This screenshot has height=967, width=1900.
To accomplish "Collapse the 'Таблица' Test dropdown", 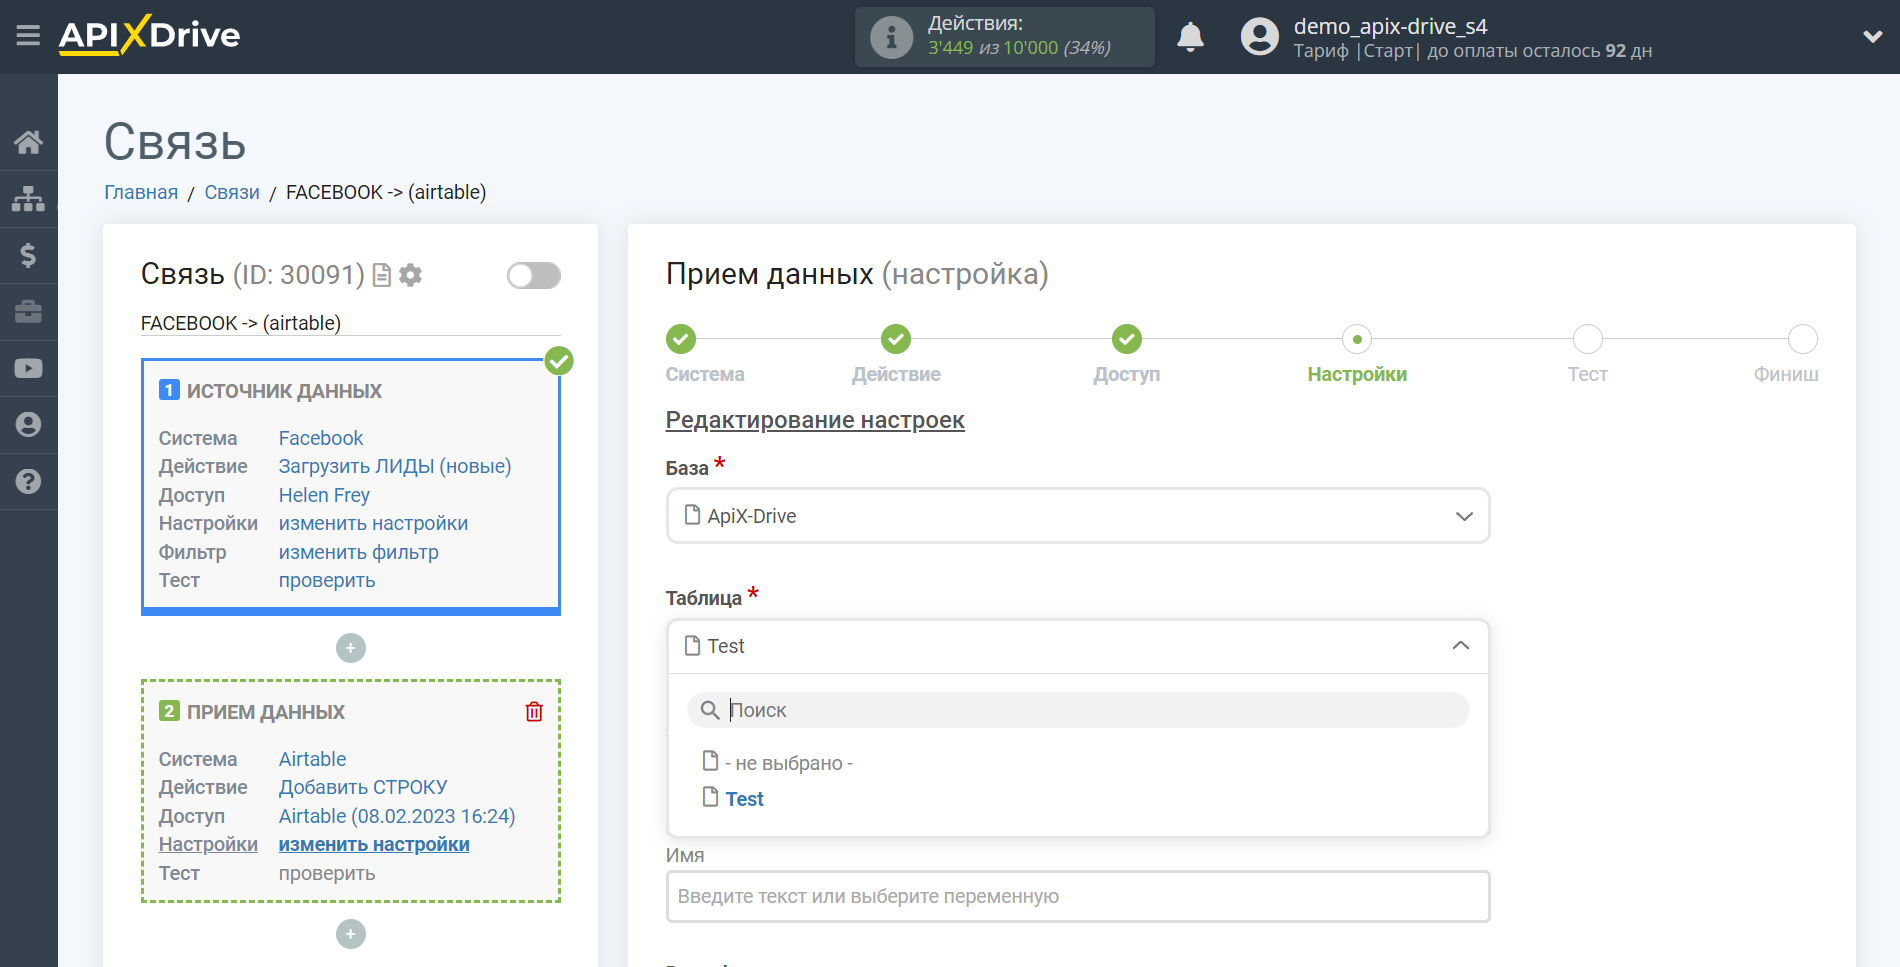I will click(1078, 646).
